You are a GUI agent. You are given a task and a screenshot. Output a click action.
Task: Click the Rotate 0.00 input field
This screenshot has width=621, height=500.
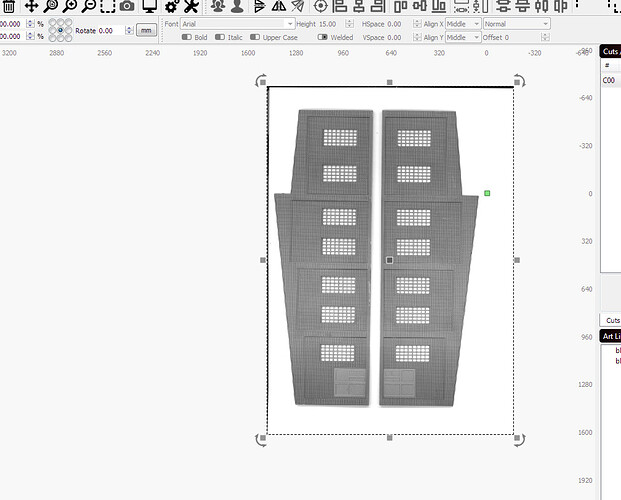tap(111, 31)
